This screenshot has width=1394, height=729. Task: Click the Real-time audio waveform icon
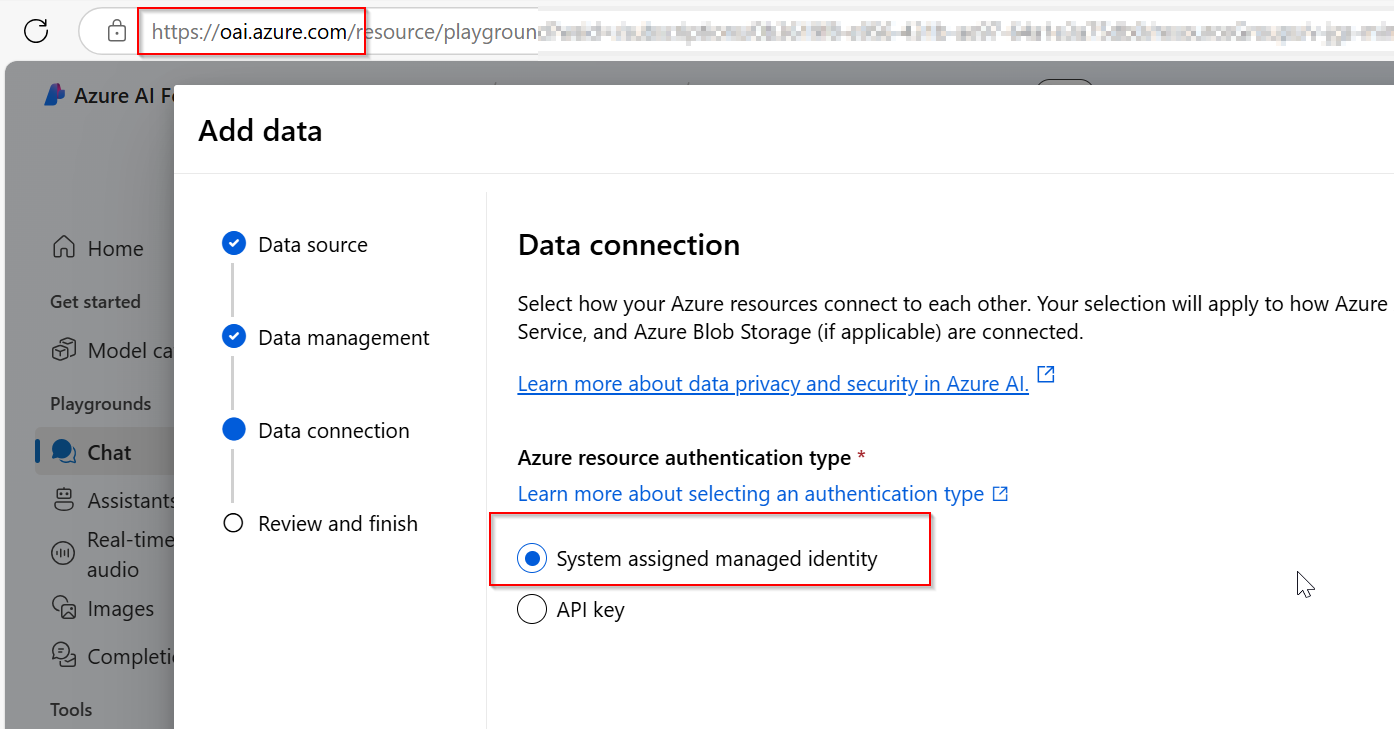(x=64, y=553)
